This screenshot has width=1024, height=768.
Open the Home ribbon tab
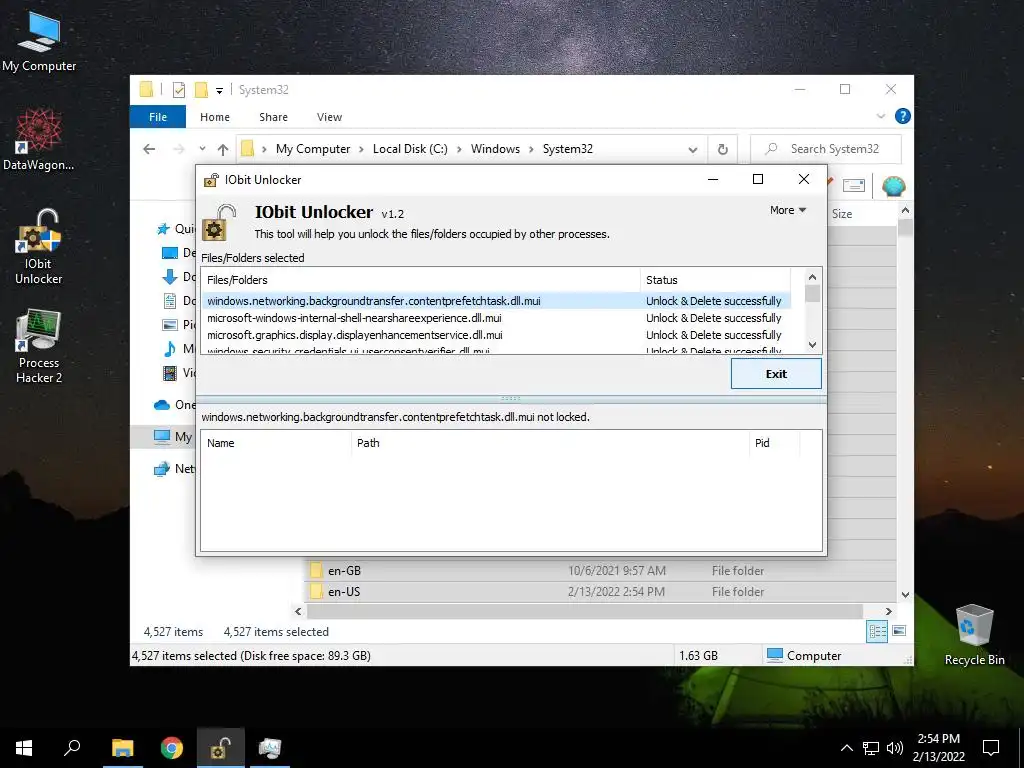point(215,117)
